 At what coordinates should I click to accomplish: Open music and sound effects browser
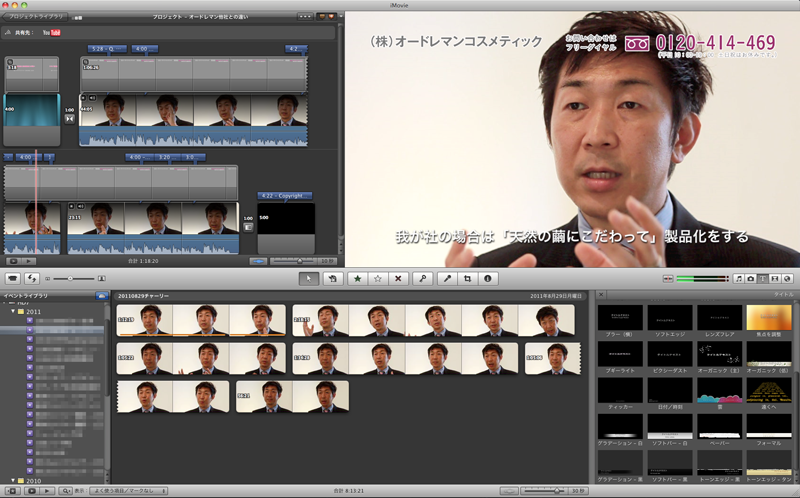click(x=738, y=279)
